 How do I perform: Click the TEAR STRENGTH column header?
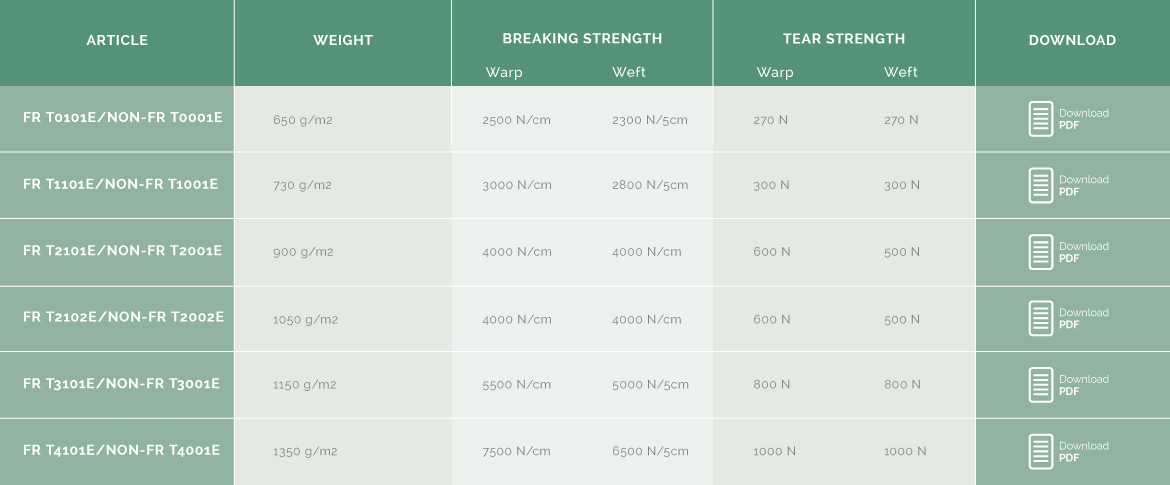(x=844, y=38)
